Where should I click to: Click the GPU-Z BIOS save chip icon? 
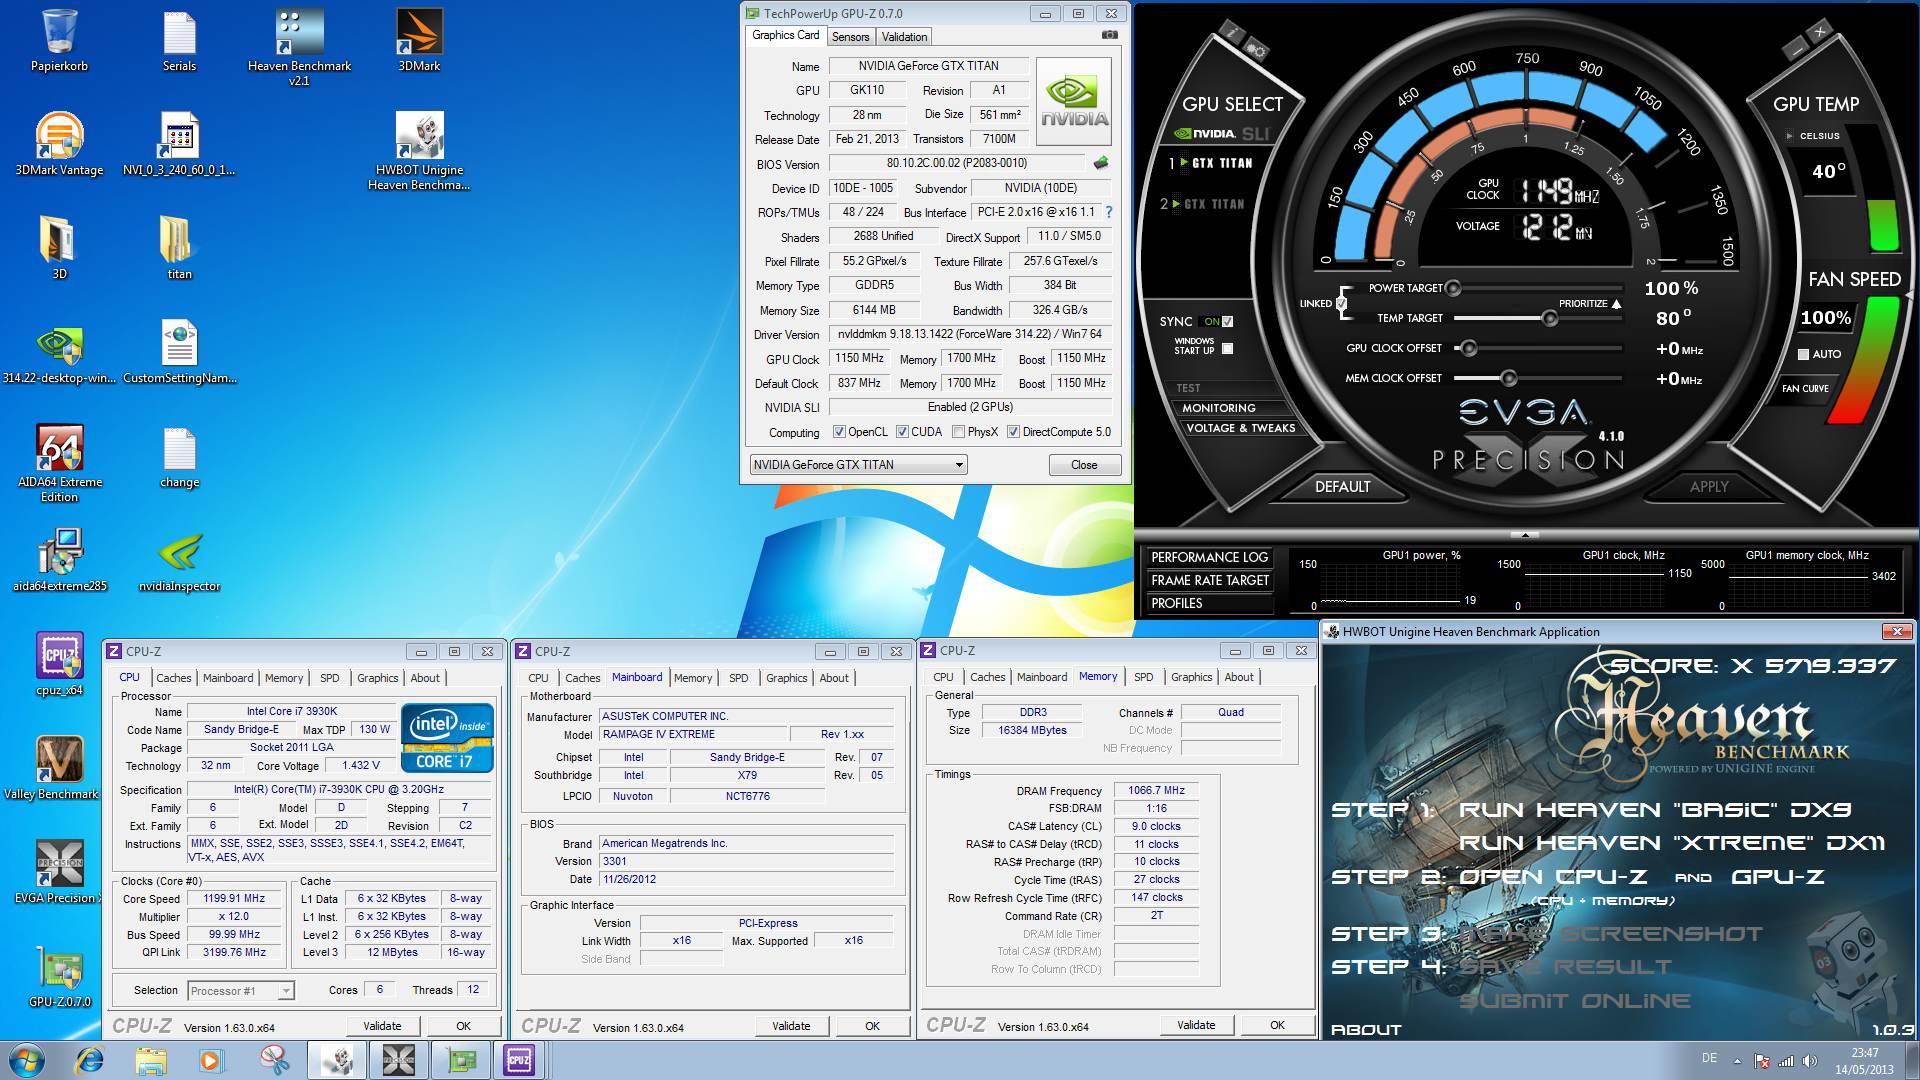pos(1101,163)
